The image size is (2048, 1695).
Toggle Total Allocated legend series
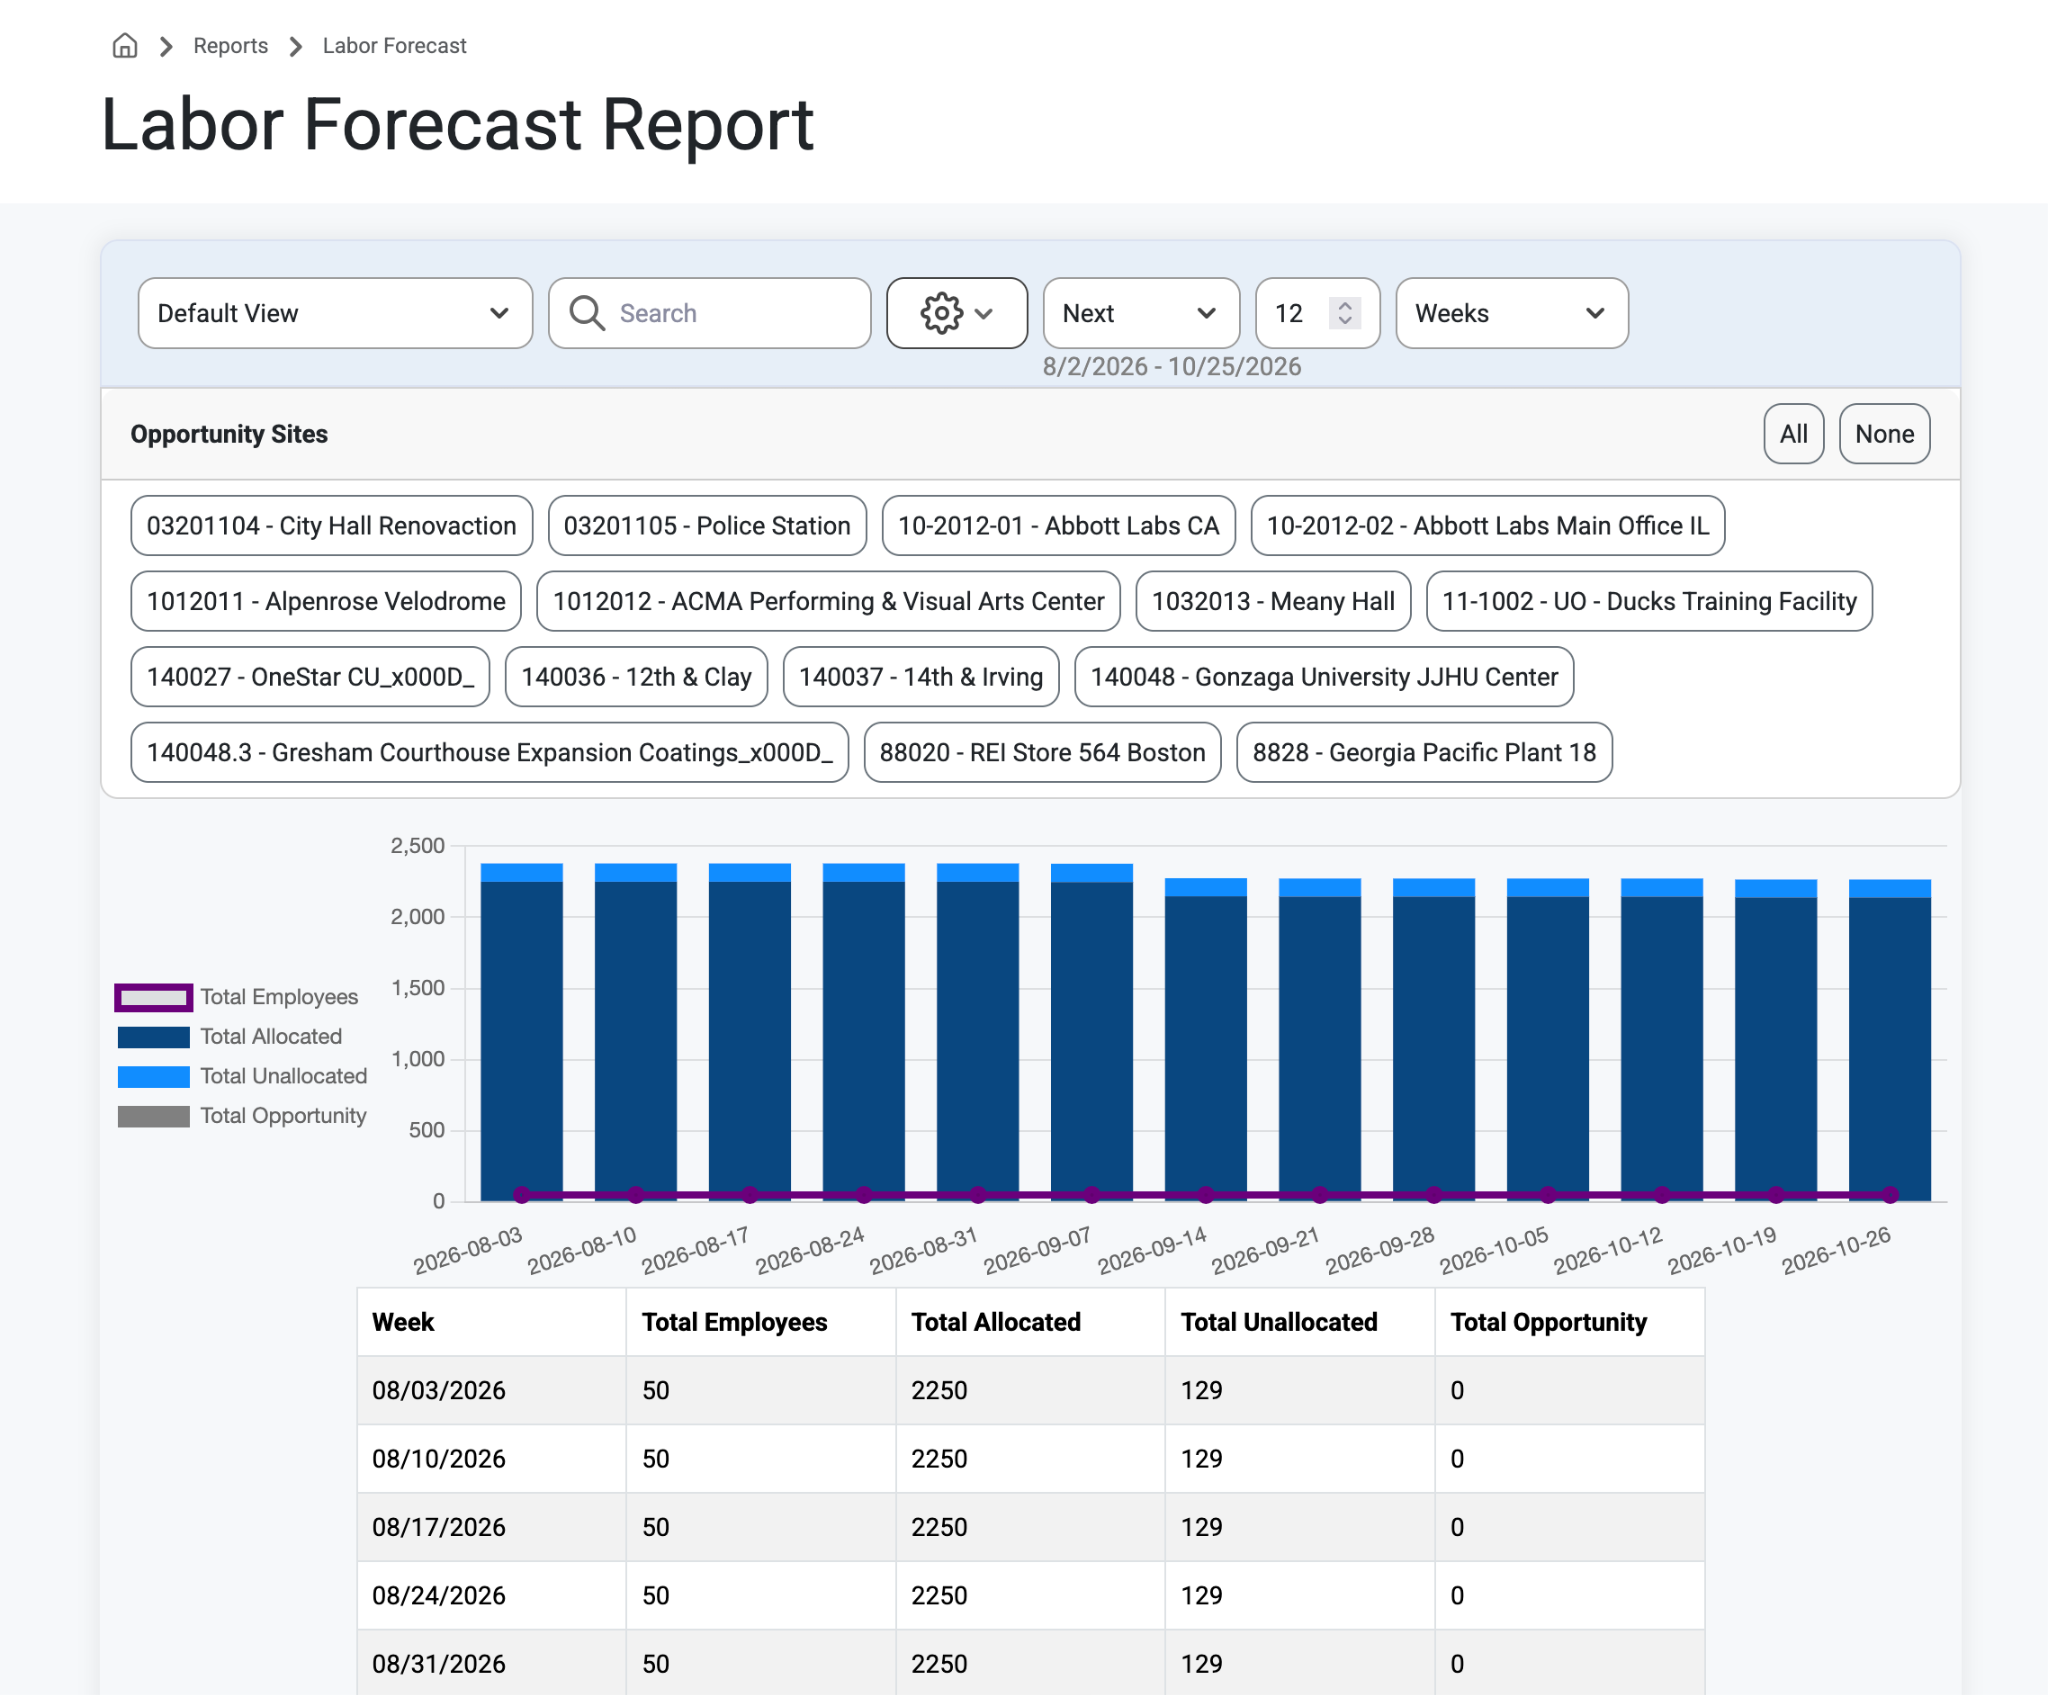coord(229,1037)
